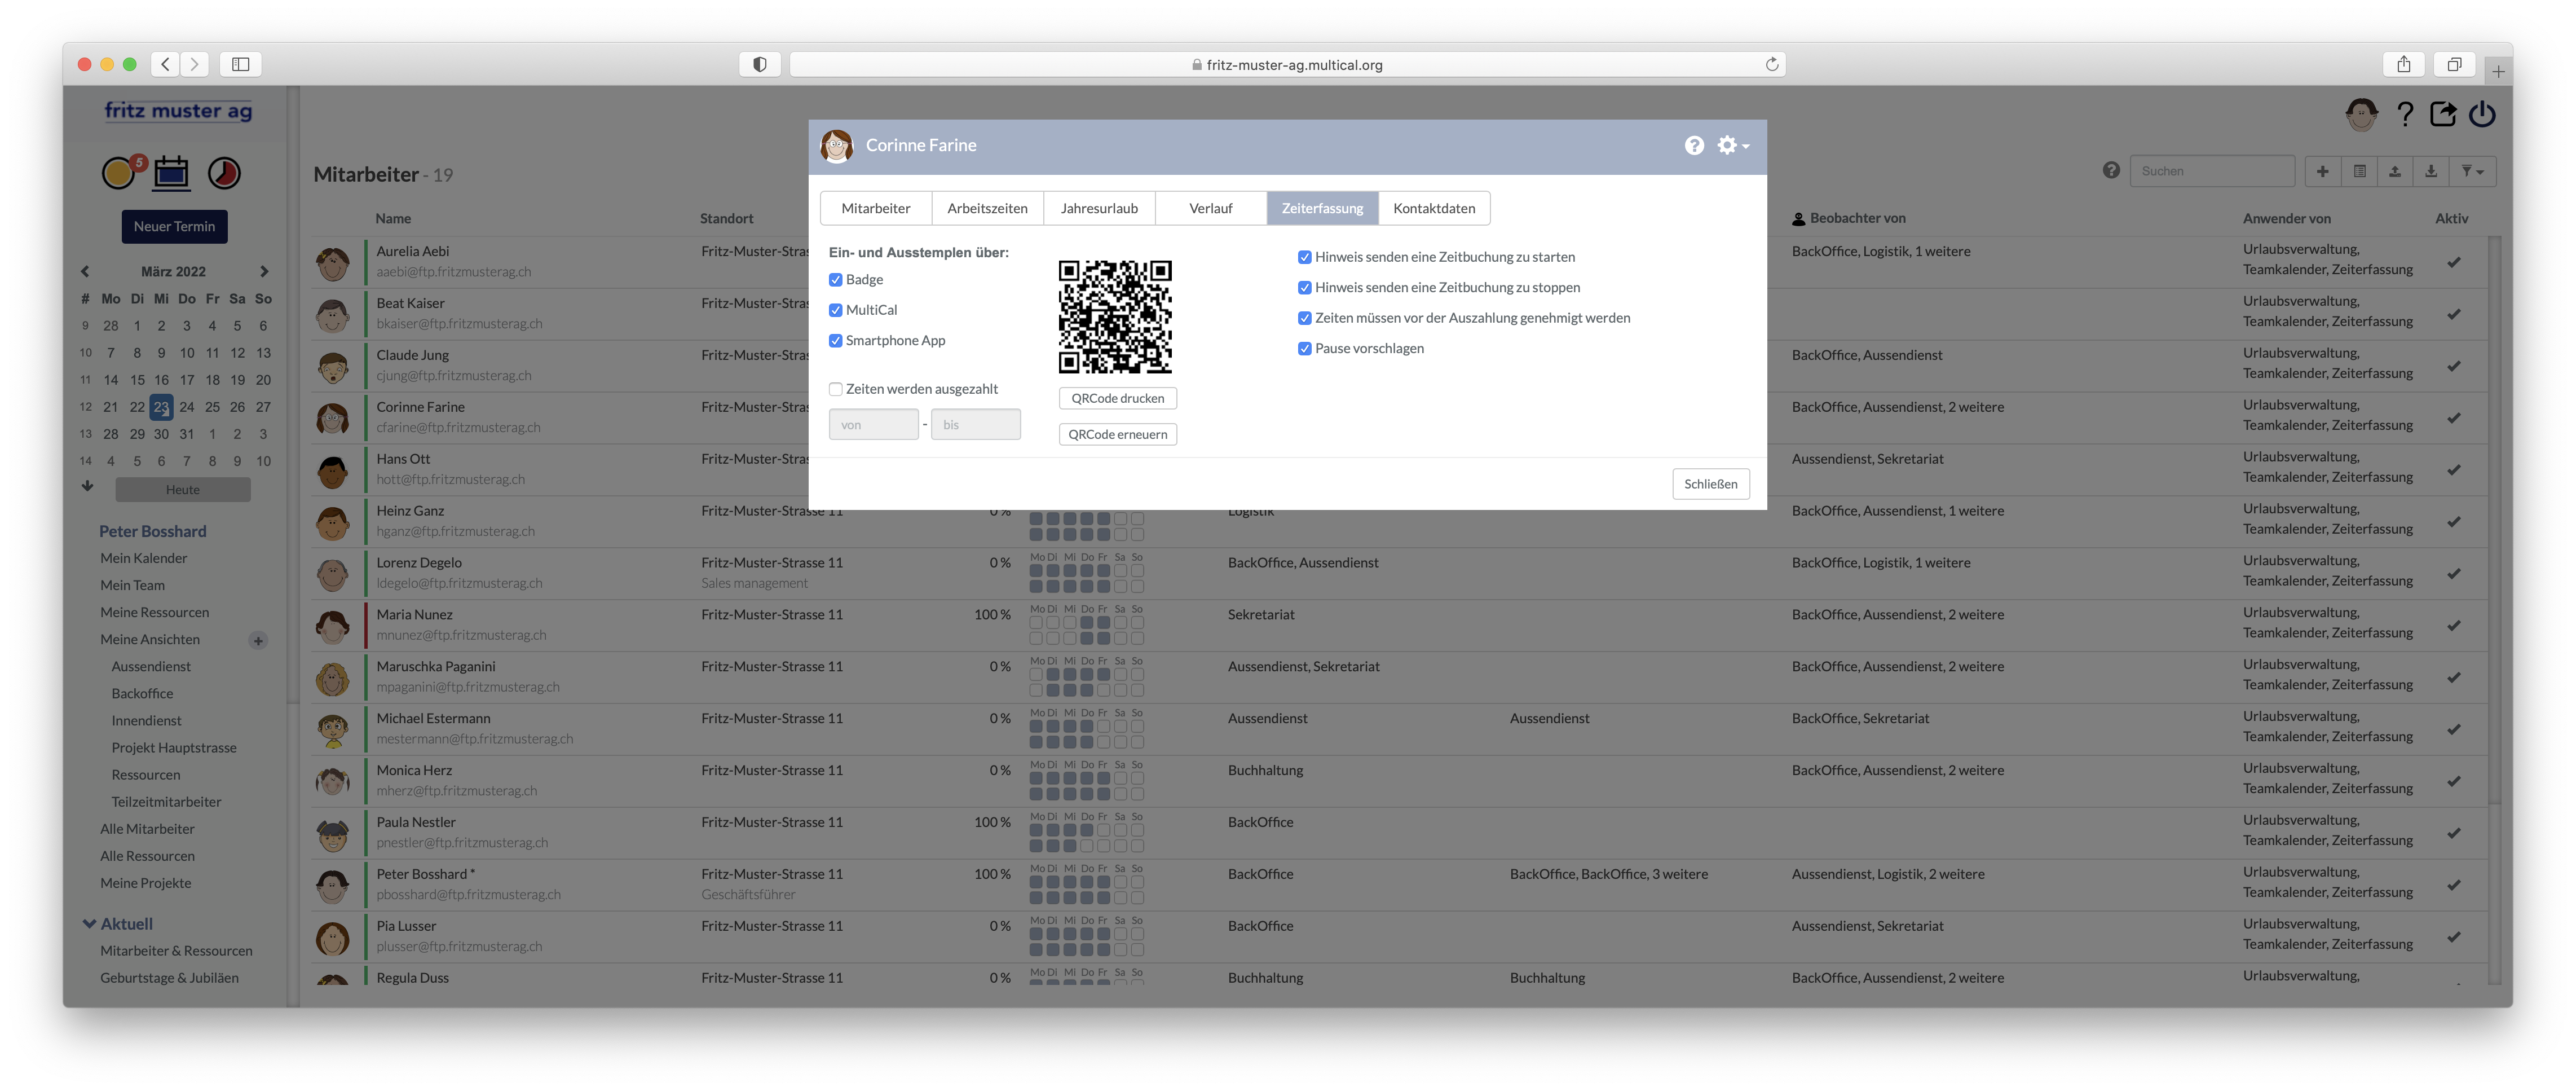The width and height of the screenshot is (2576, 1091).
Task: Click the Aktiv checkmark for Maria Nunez
Action: (2453, 626)
